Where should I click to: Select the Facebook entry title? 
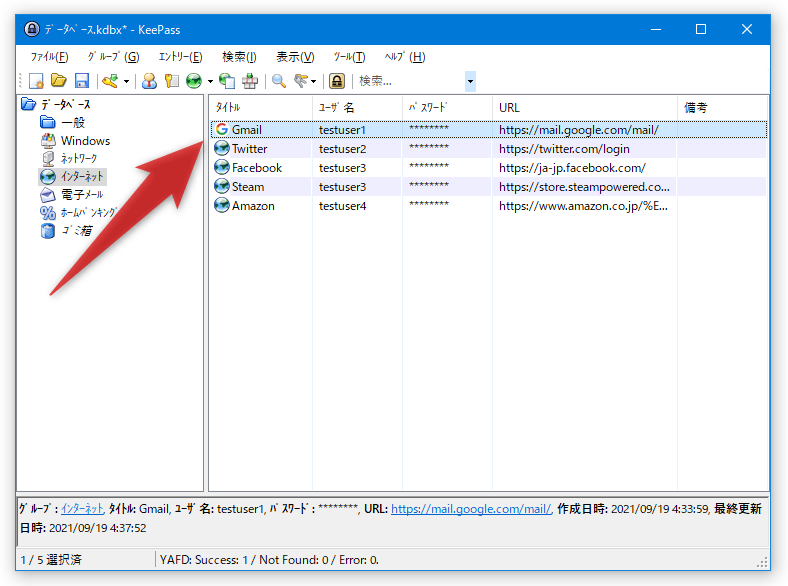tap(257, 168)
